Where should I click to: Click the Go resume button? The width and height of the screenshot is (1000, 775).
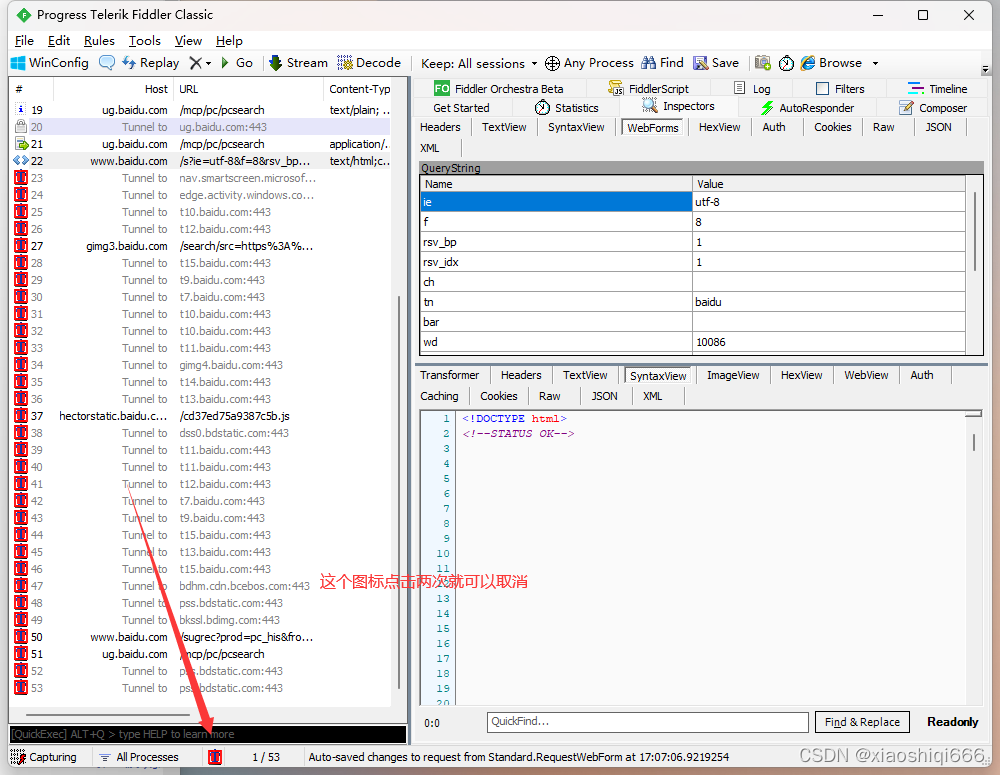[x=237, y=63]
